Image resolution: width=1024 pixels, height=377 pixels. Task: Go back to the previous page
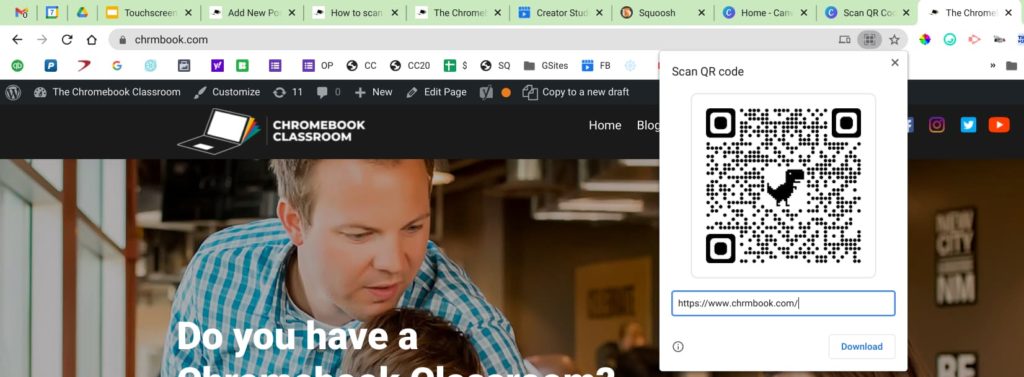17,40
